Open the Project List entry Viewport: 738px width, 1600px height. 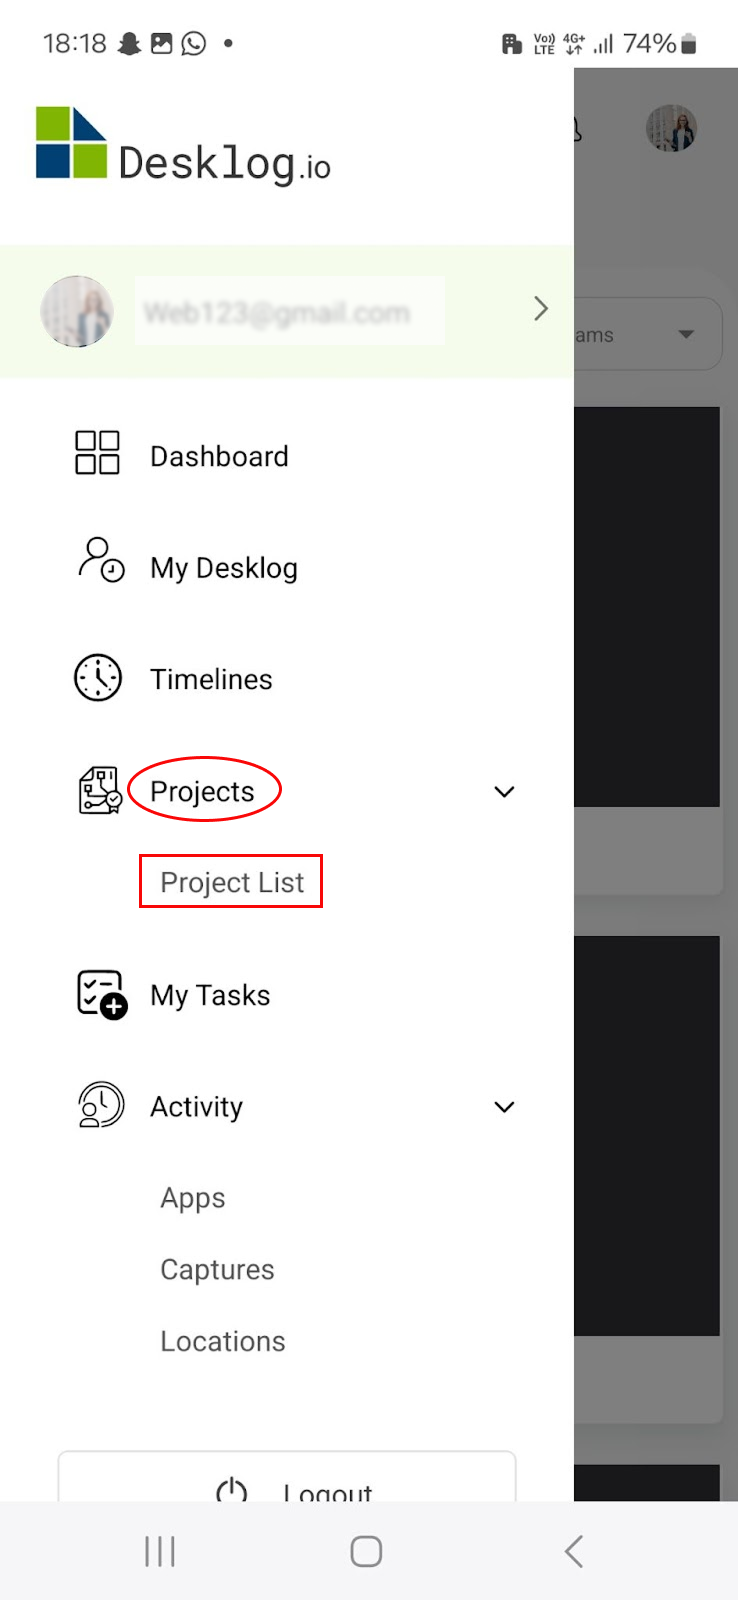coord(231,882)
